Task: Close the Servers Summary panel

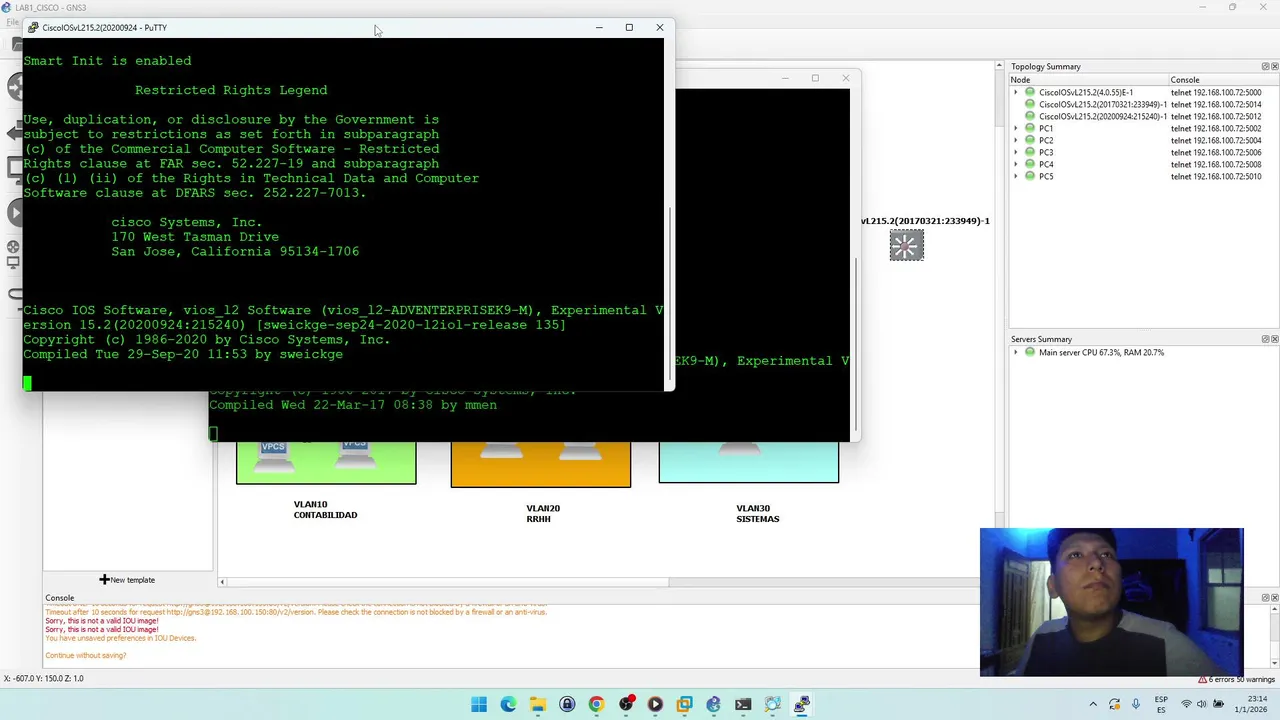Action: 1274,339
